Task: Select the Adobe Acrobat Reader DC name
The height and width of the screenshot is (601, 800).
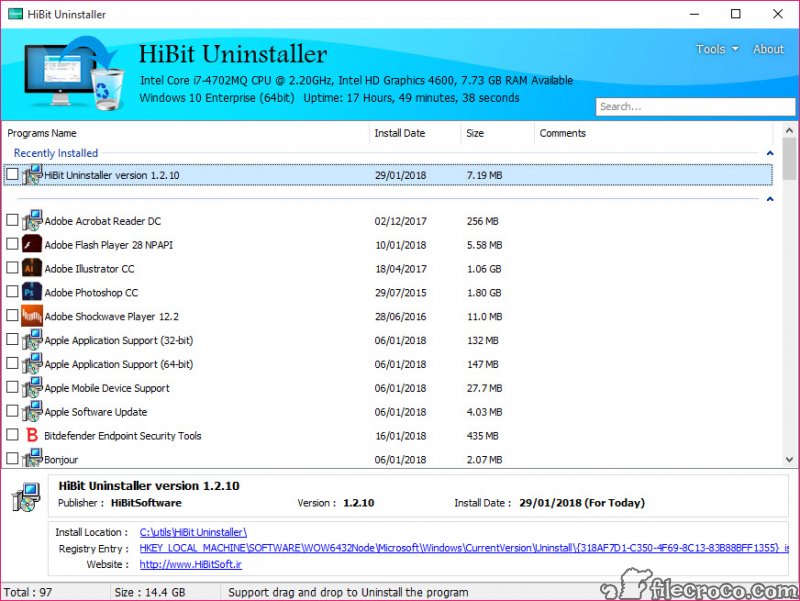Action: tap(103, 221)
